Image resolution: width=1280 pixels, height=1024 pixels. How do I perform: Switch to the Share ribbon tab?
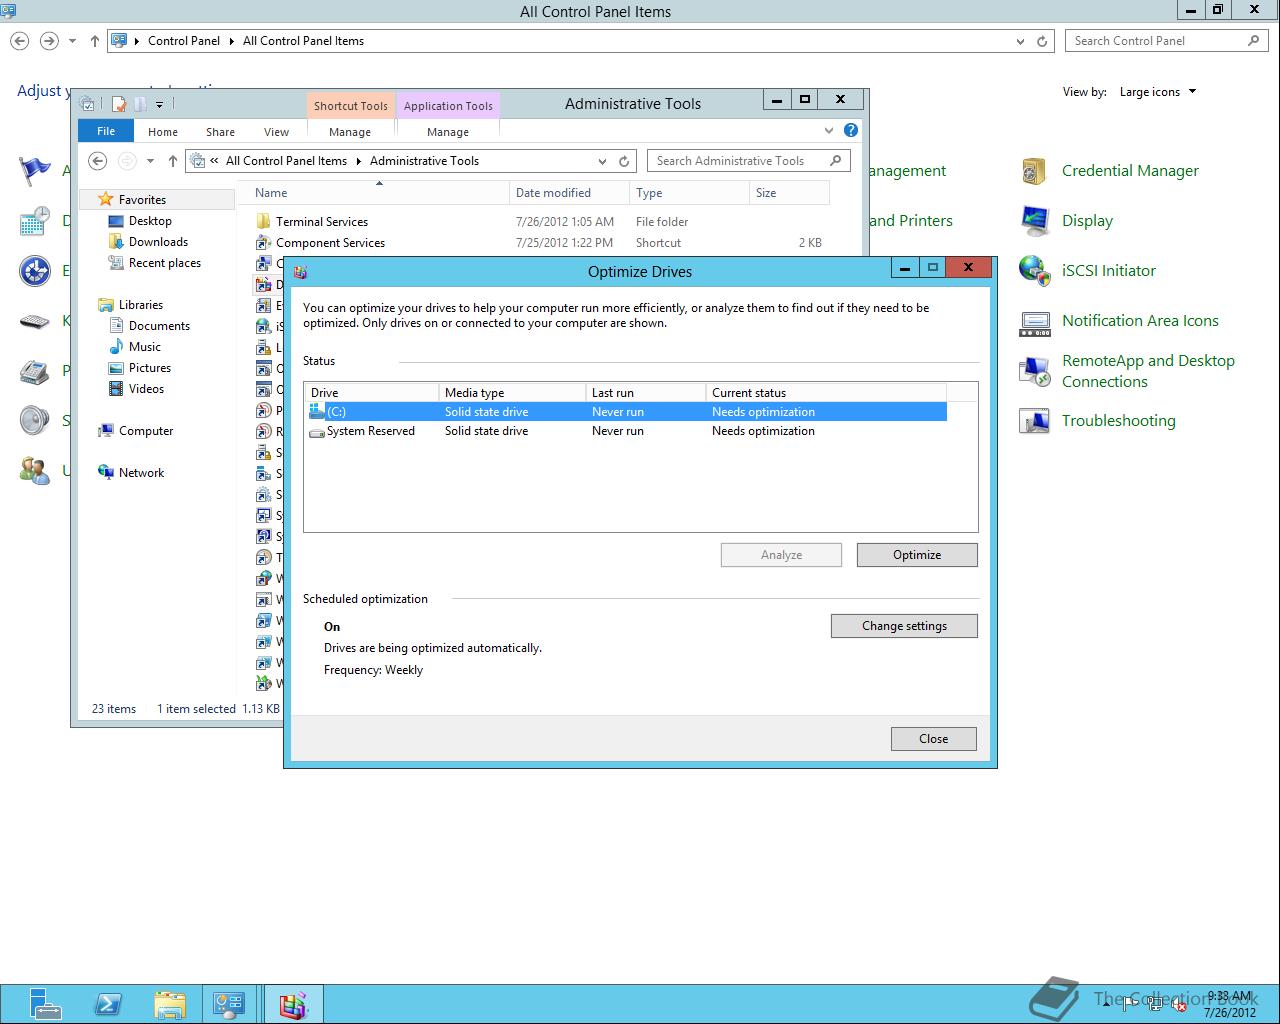pos(220,132)
